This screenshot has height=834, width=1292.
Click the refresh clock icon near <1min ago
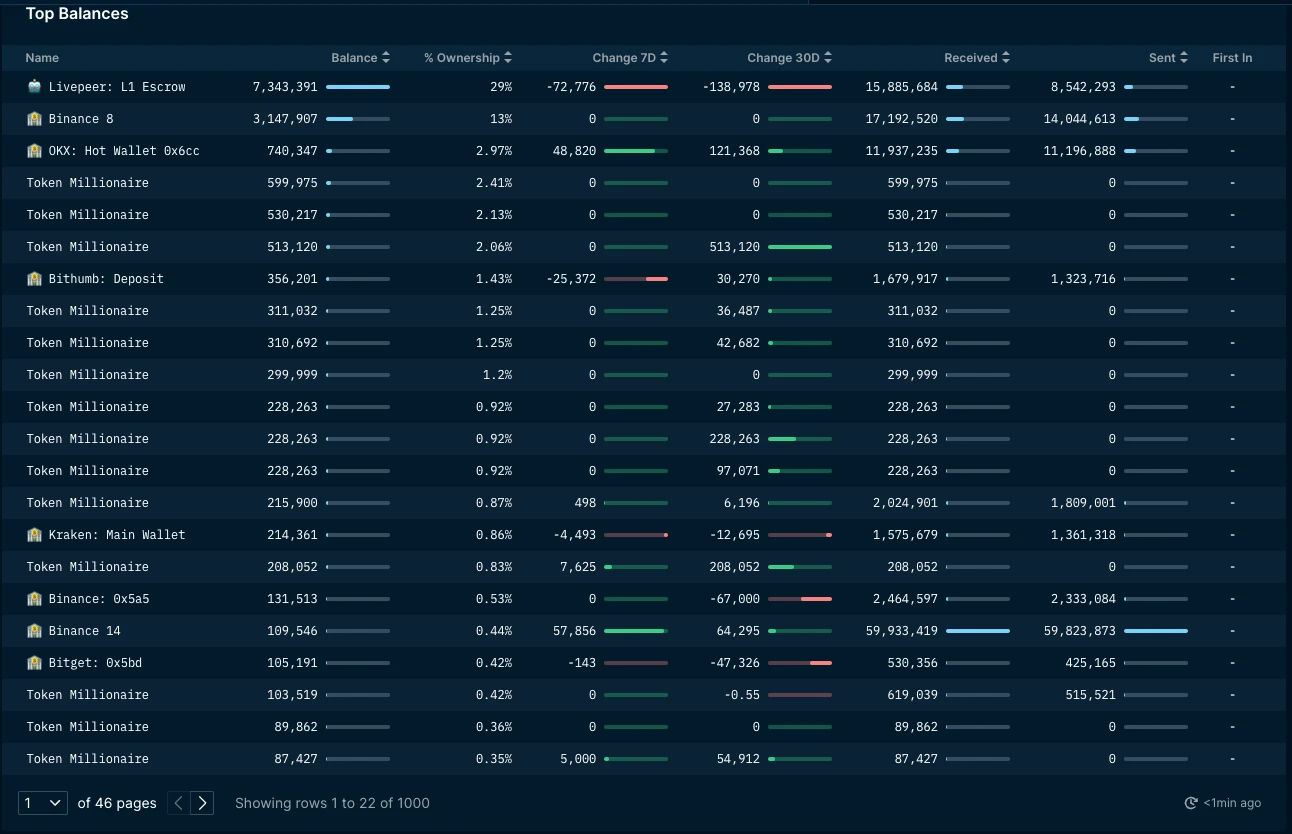pos(1191,803)
